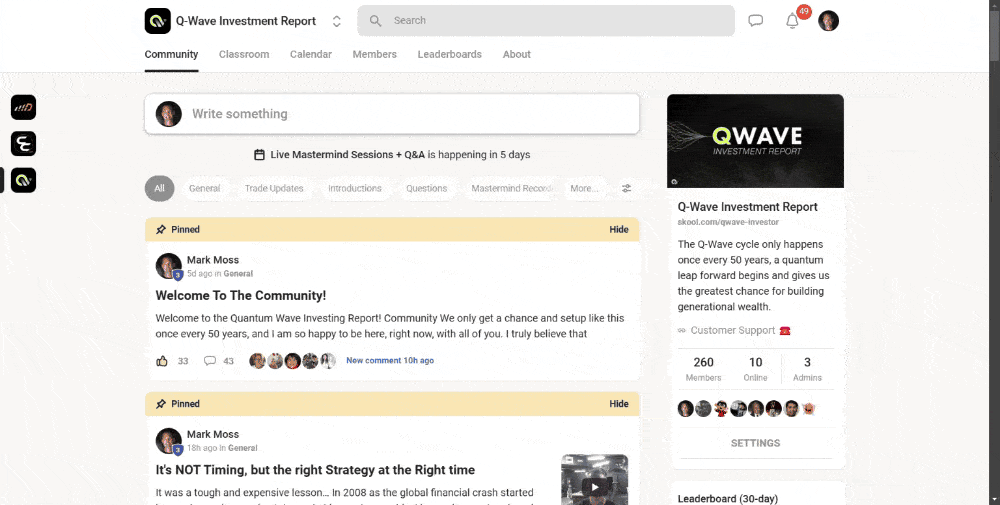
Task: View the 260 Members count
Action: [x=703, y=369]
